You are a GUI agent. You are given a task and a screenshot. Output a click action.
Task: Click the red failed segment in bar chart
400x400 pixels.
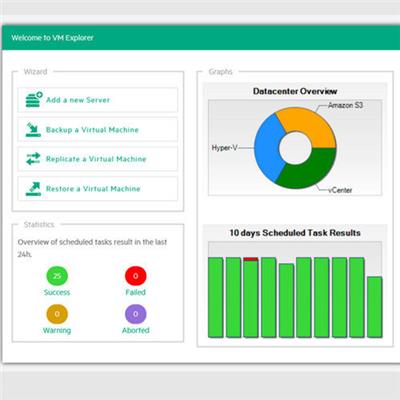(251, 259)
